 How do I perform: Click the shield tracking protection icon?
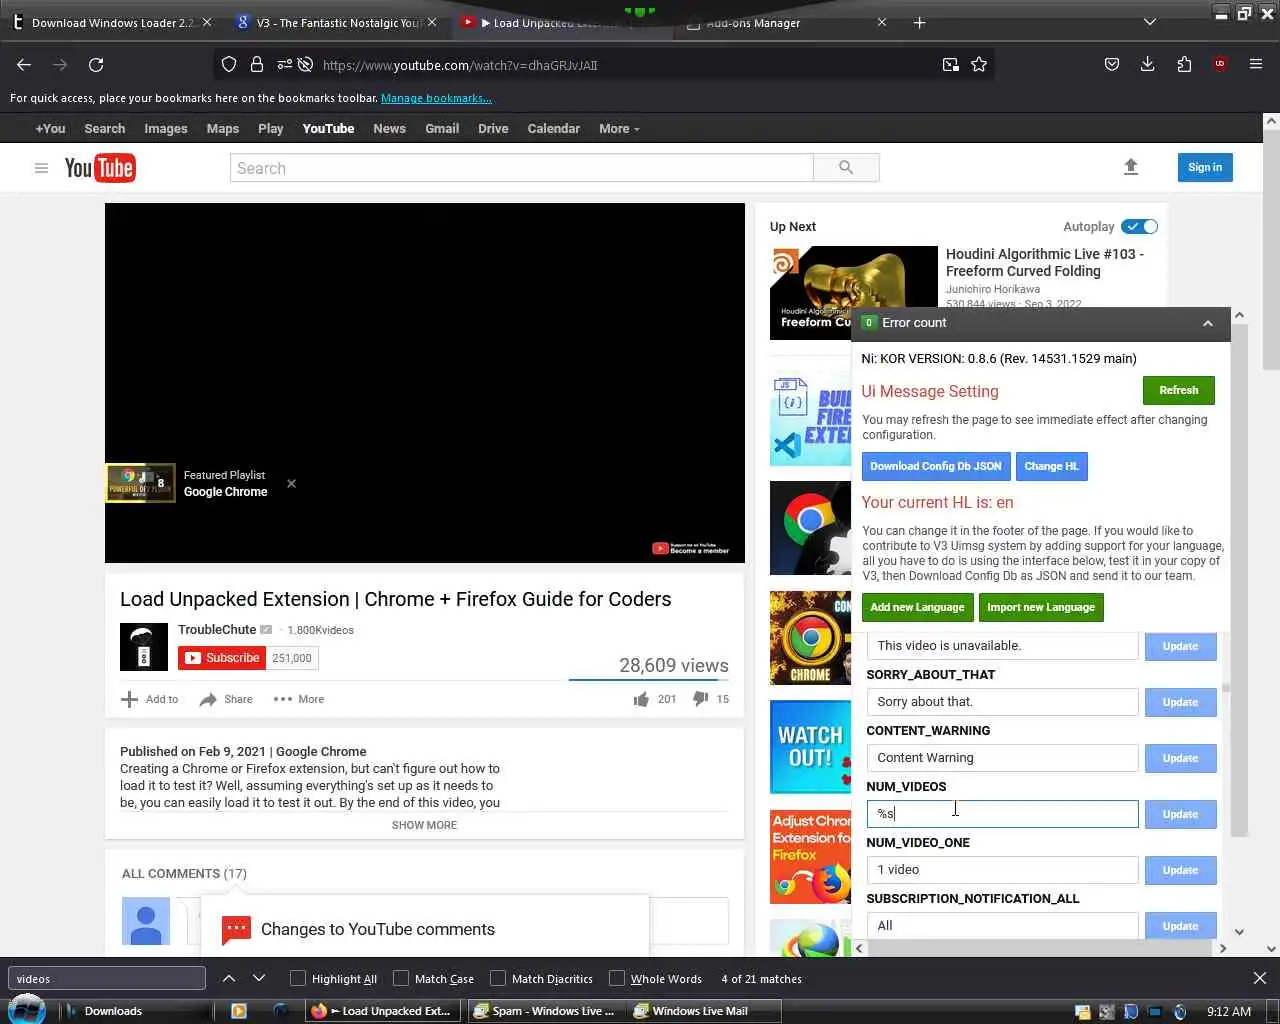point(229,65)
